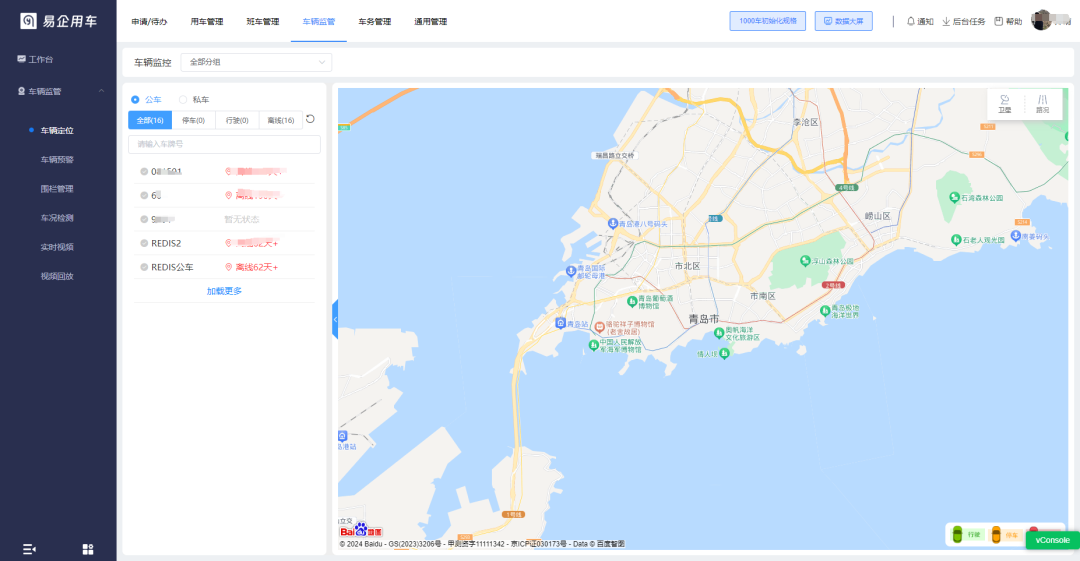Open 通知 bell notifications
This screenshot has height=561, width=1080.
tap(920, 21)
